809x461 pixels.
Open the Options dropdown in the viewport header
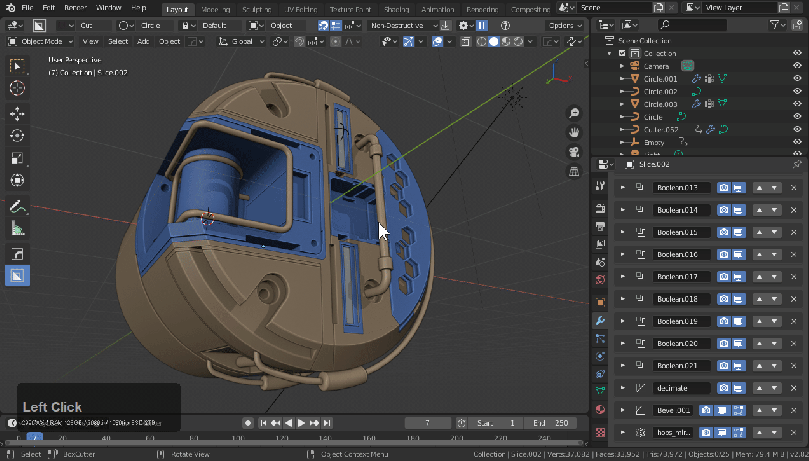[x=566, y=25]
